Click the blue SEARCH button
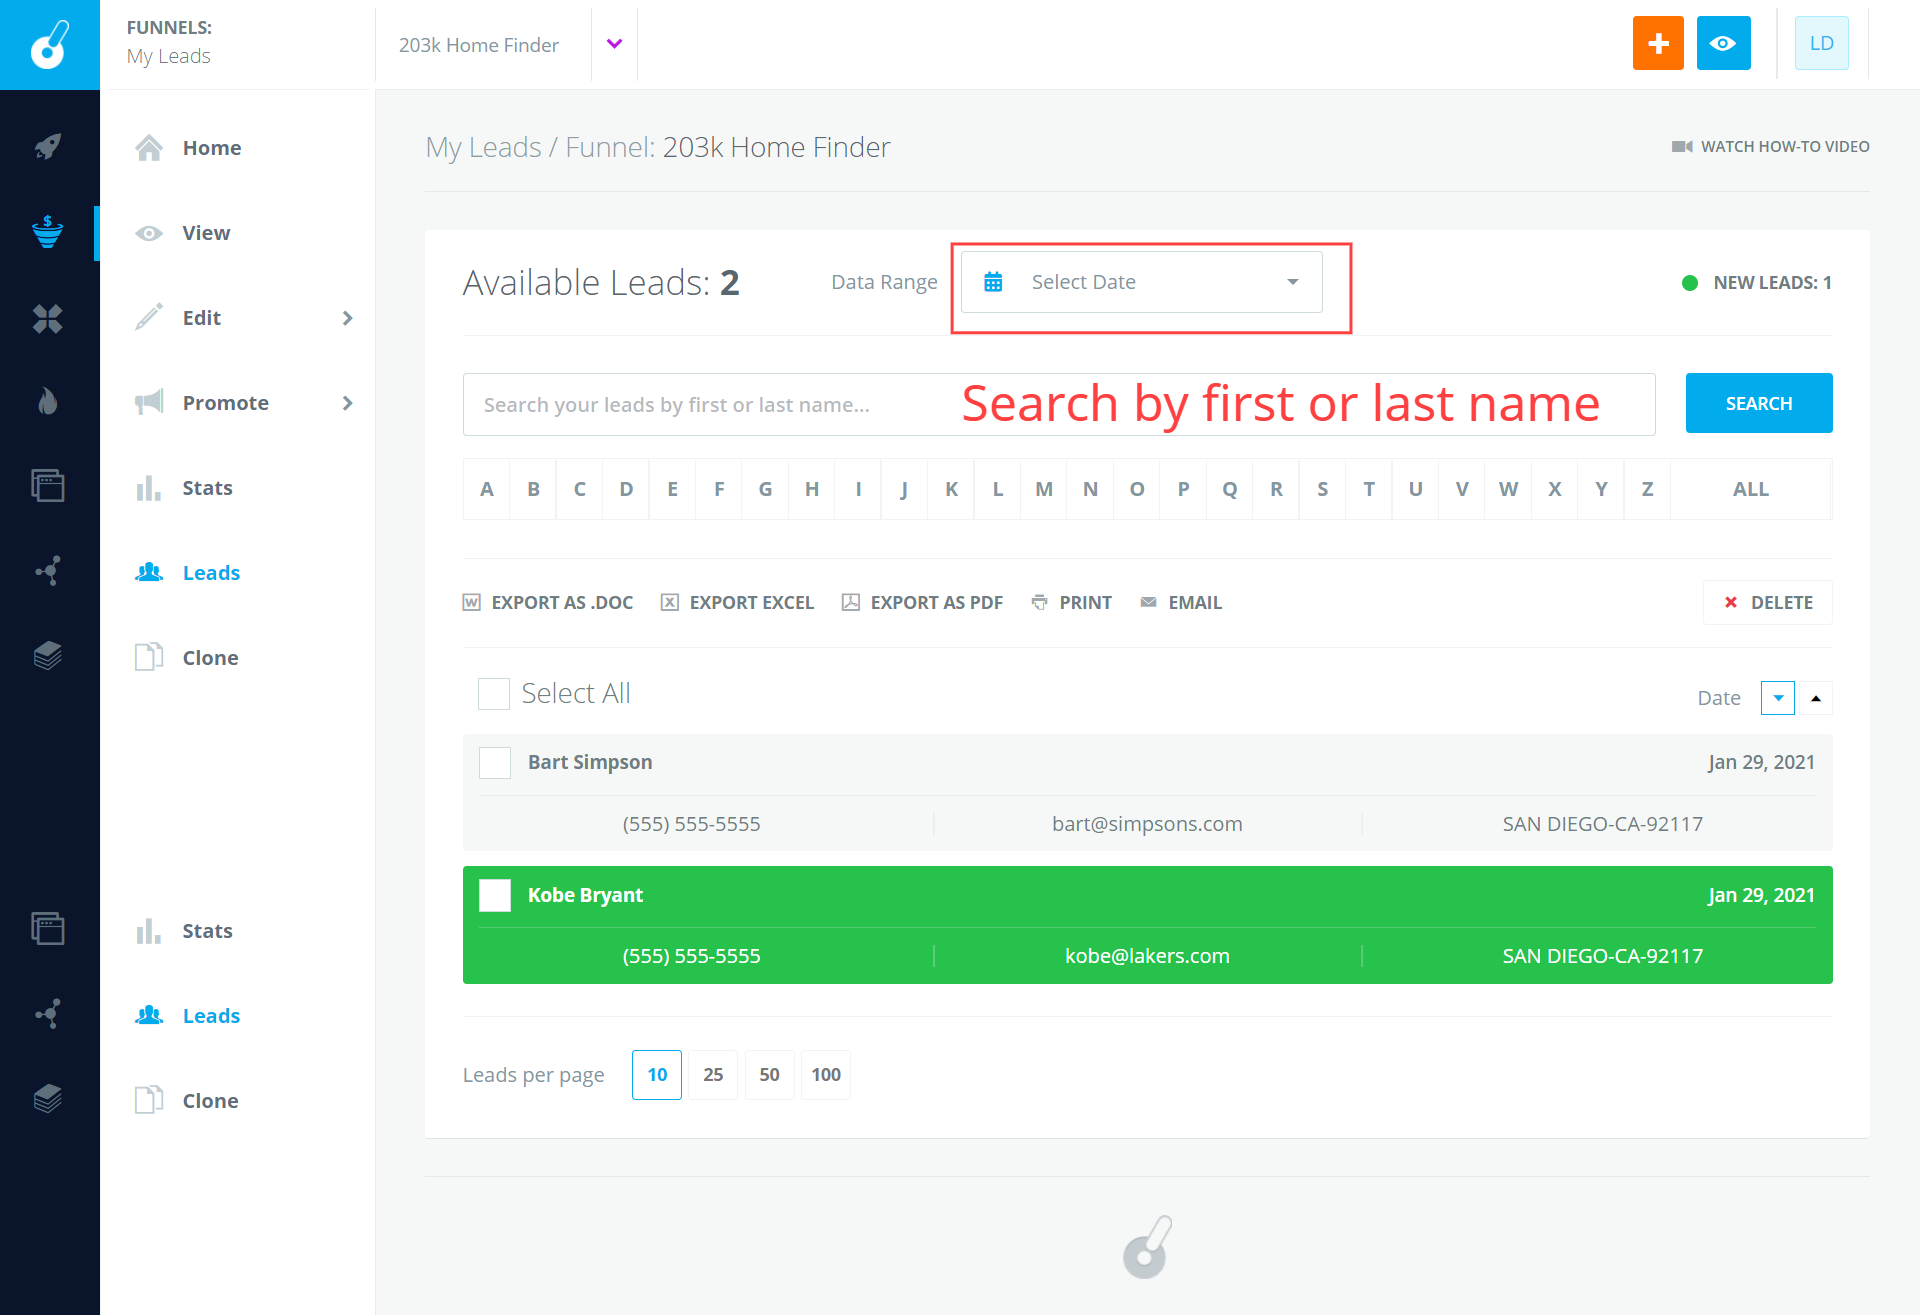Viewport: 1920px width, 1316px height. (x=1759, y=403)
